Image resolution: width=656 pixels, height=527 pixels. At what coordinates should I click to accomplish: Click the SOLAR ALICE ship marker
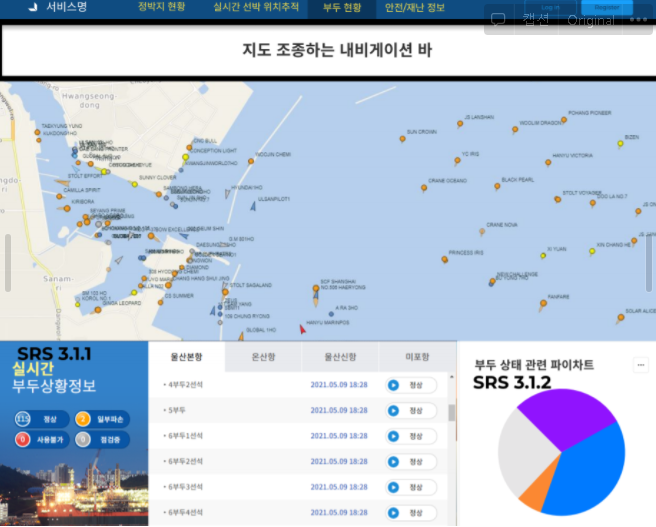coord(621,318)
